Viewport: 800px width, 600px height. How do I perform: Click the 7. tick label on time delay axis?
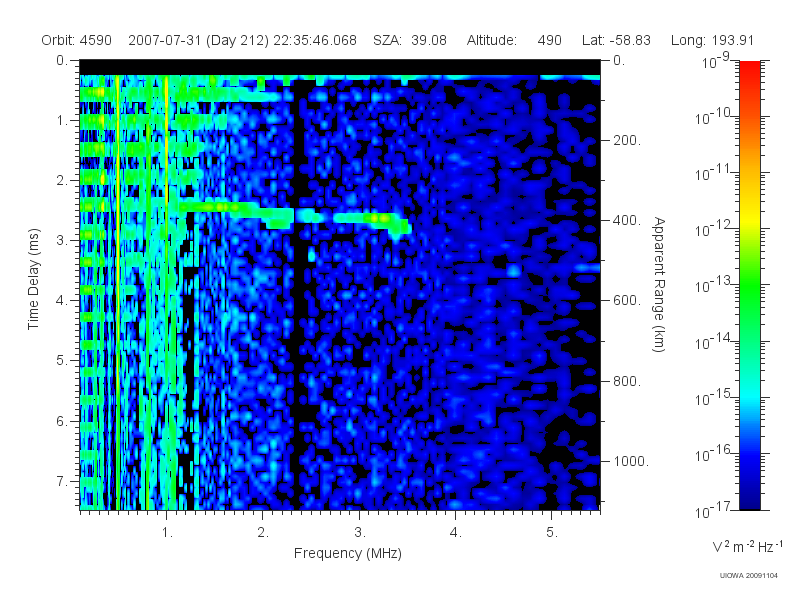(x=62, y=481)
